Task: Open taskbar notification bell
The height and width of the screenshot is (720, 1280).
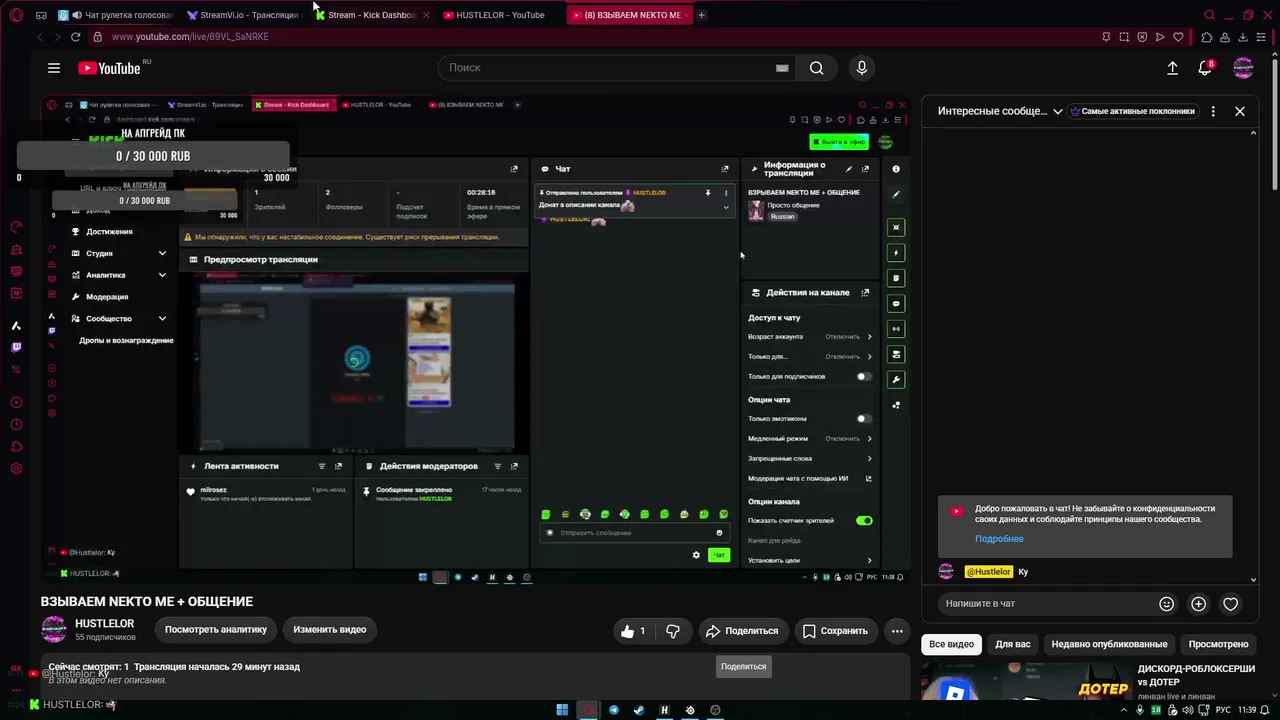Action: [1266, 710]
